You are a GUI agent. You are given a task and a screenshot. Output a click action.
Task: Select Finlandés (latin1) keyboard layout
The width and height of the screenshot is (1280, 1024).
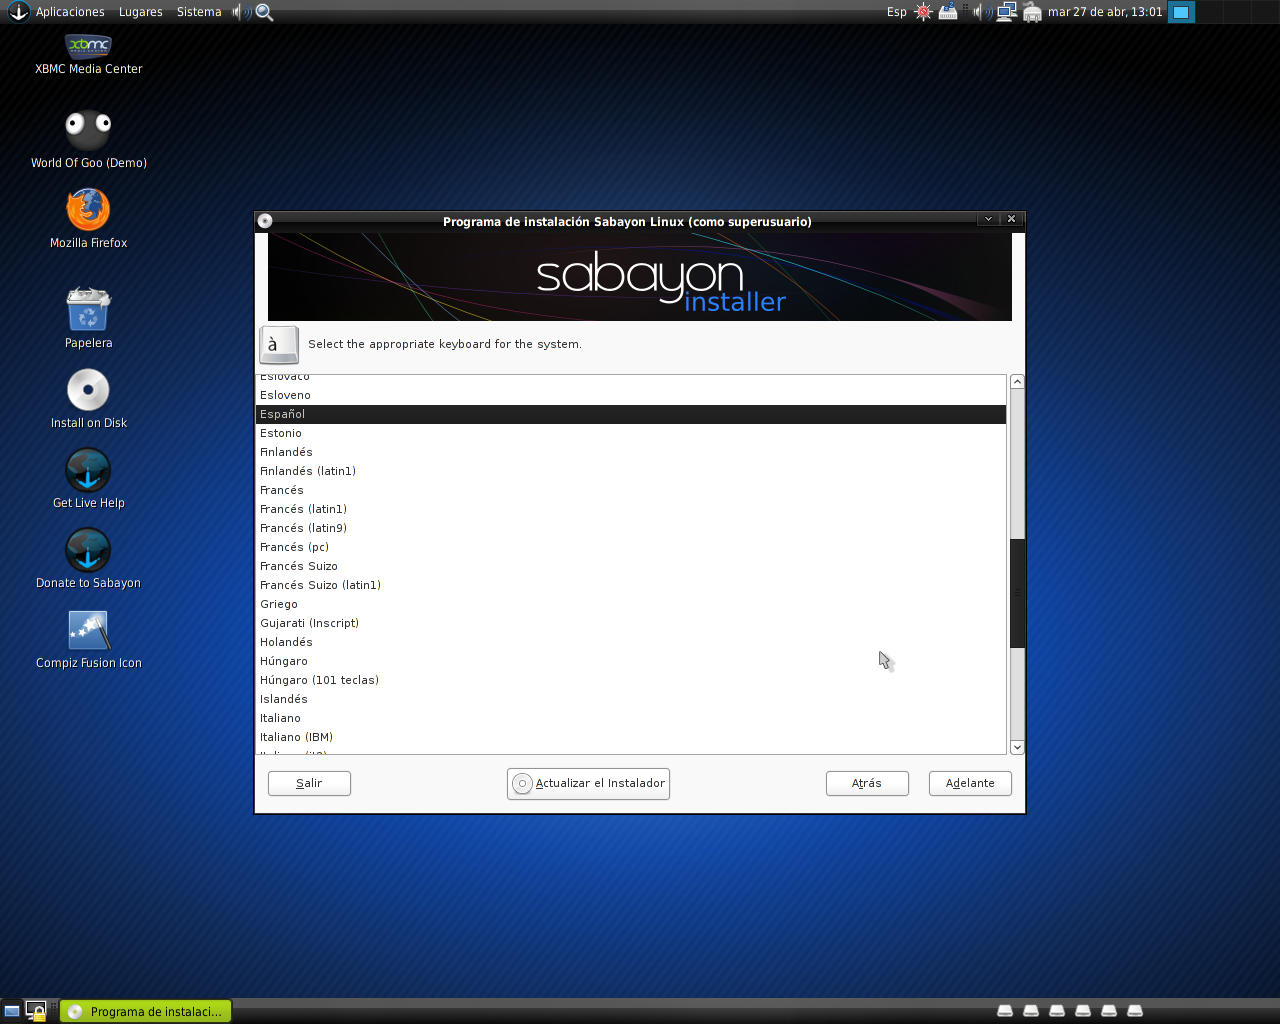tap(631, 471)
